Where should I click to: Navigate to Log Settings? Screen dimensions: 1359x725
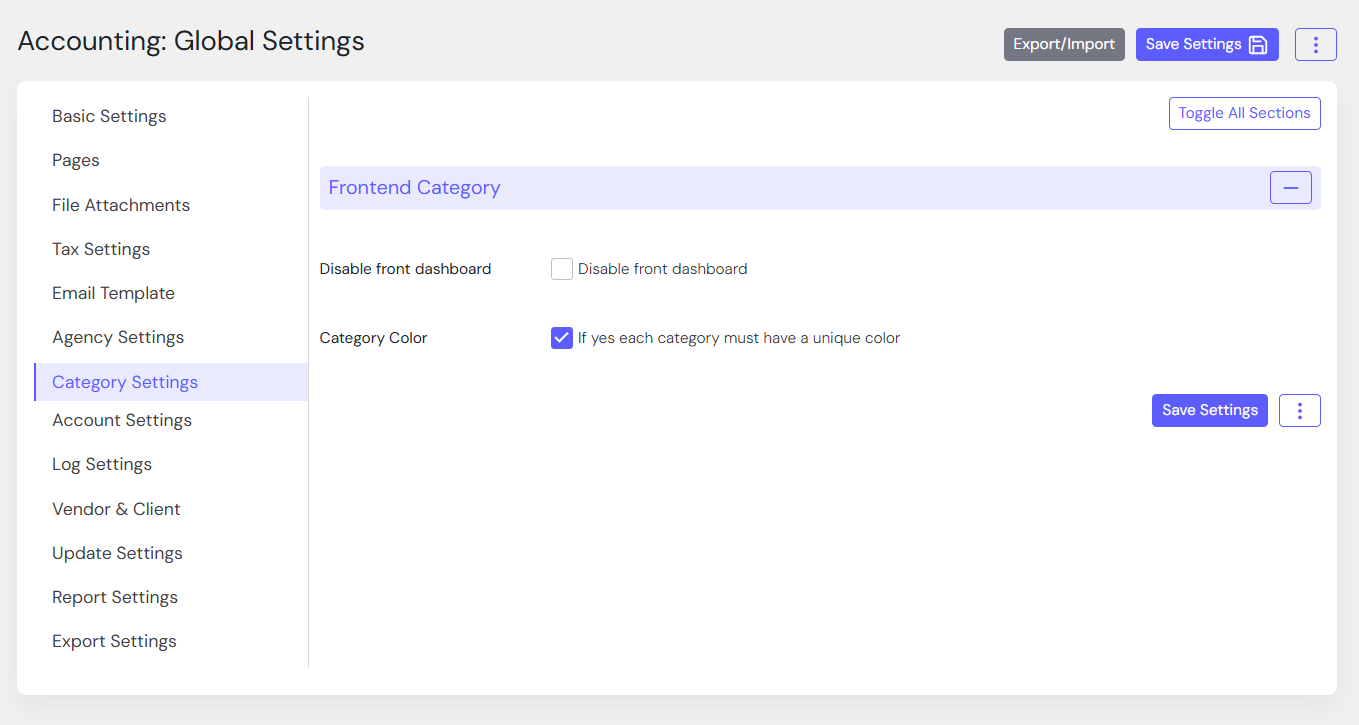pyautogui.click(x=102, y=464)
